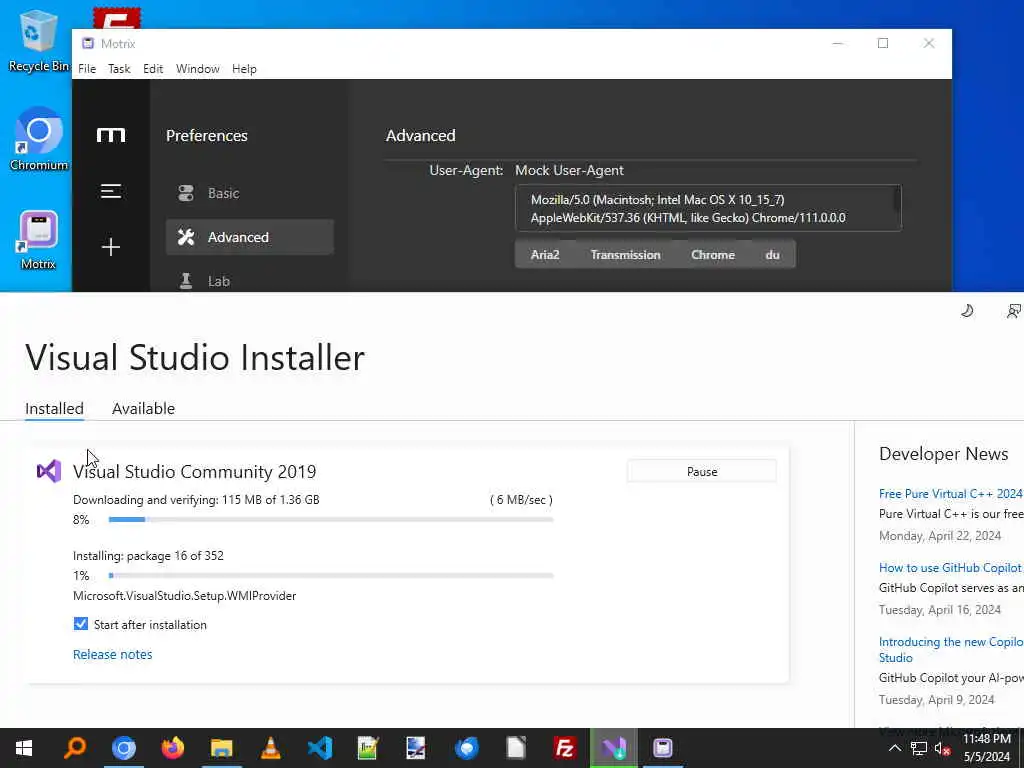Click the Visual Studio Community logo icon
The height and width of the screenshot is (768, 1024).
[x=49, y=471]
